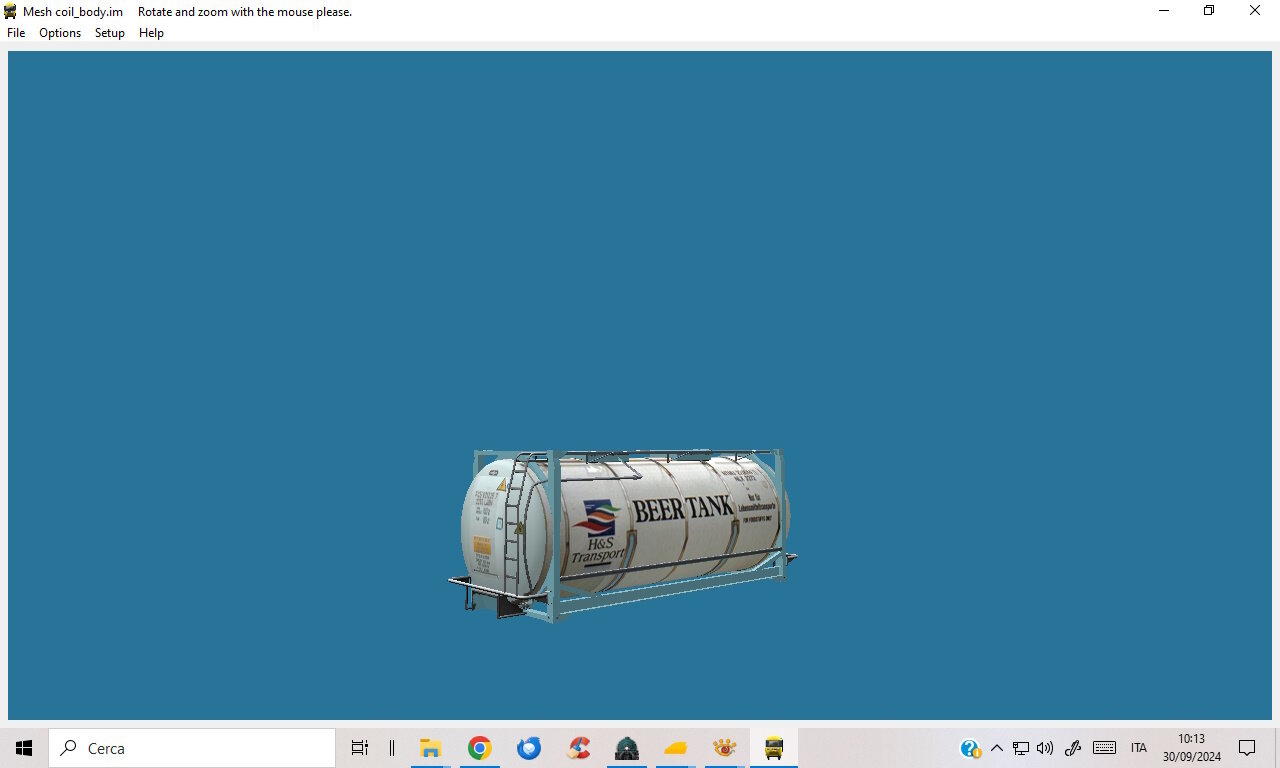Click the Cerca search box

pyautogui.click(x=192, y=748)
